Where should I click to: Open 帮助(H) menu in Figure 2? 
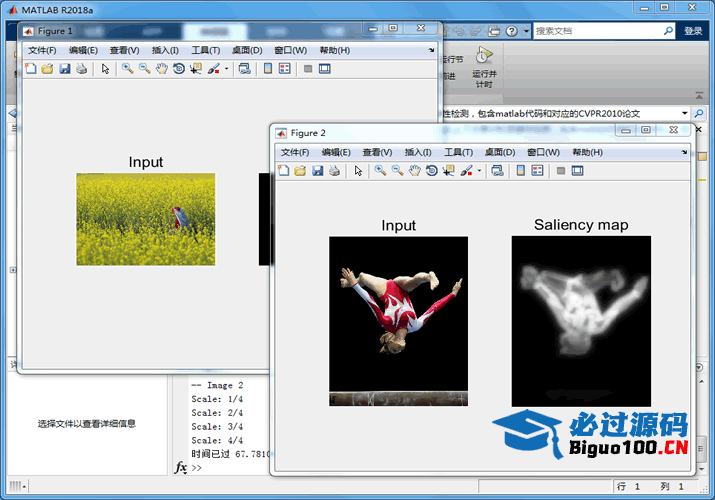pos(587,152)
